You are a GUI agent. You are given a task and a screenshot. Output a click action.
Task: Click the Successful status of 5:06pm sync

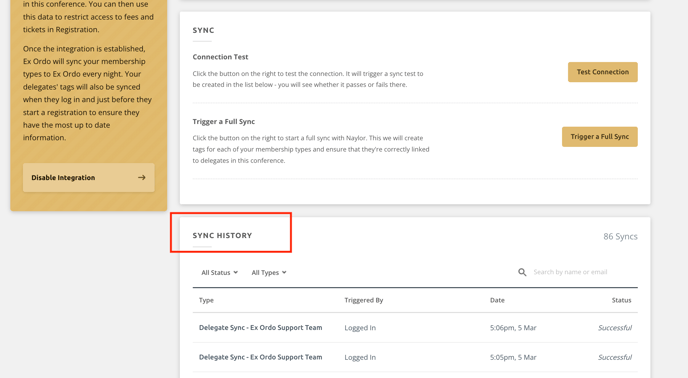click(615, 328)
